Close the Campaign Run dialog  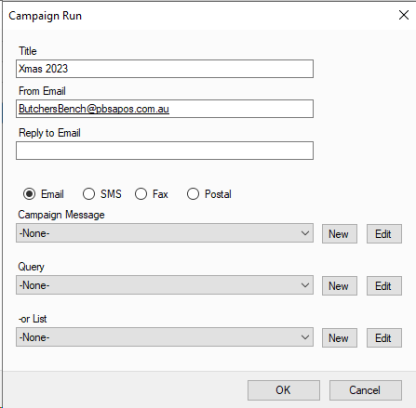404,15
